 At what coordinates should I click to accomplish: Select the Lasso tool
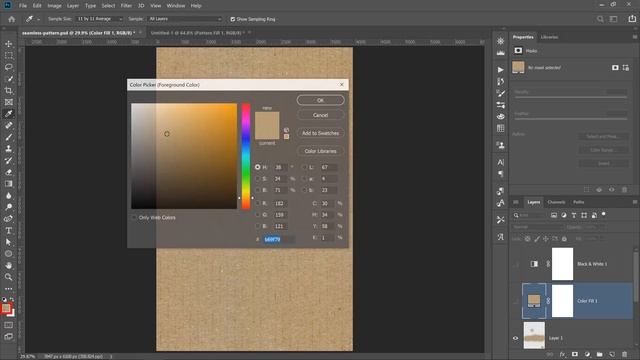tap(9, 67)
